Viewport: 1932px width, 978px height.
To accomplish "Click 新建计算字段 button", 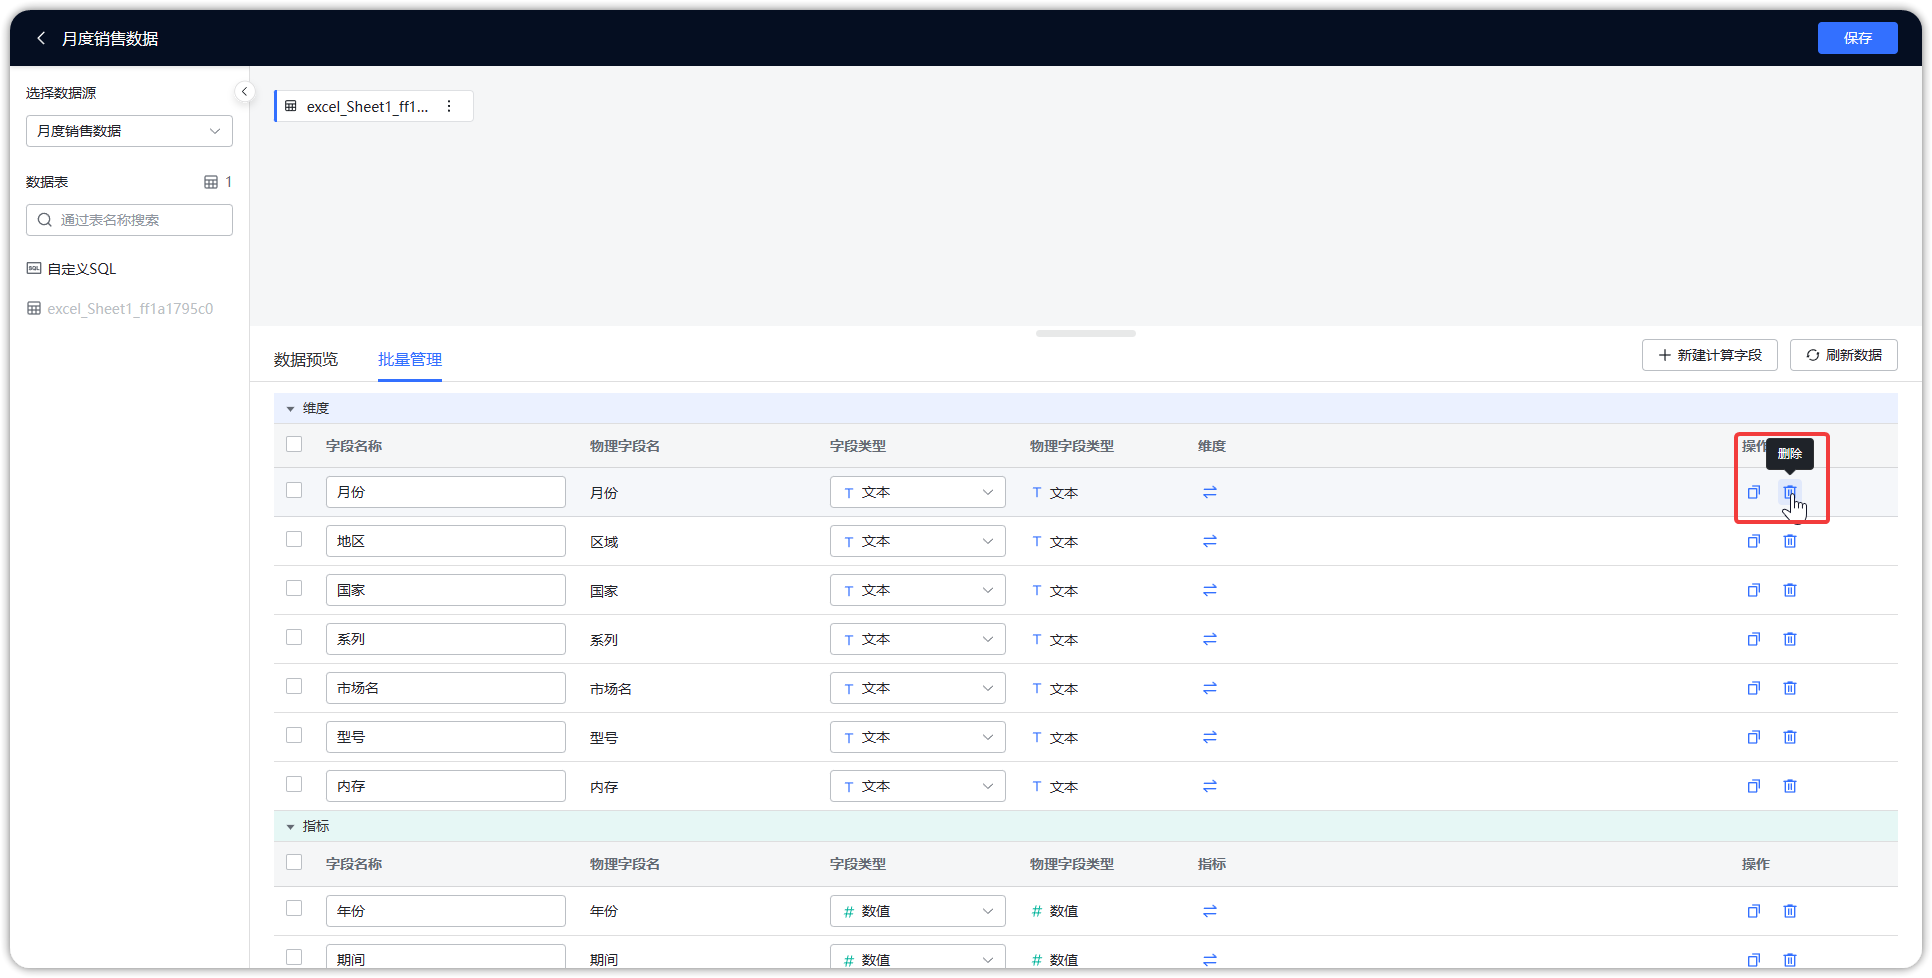I will tap(1709, 355).
